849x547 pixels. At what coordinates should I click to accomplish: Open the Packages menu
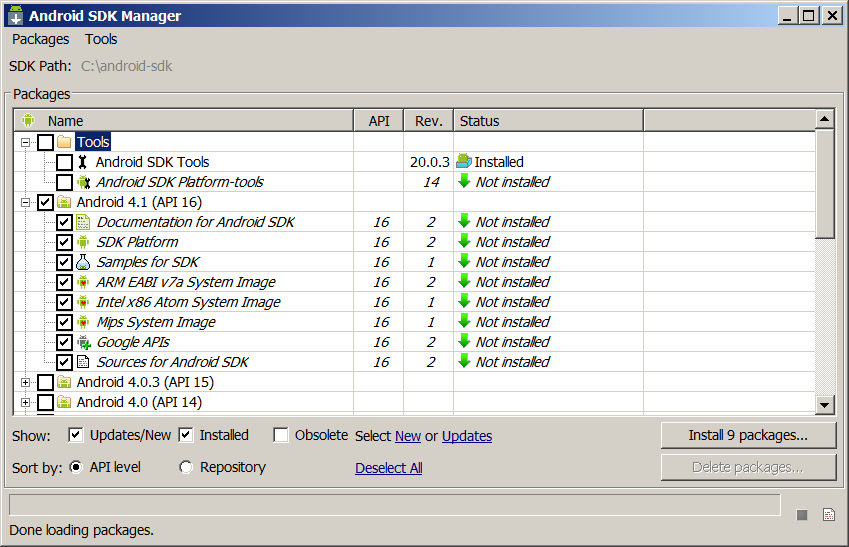coord(41,39)
